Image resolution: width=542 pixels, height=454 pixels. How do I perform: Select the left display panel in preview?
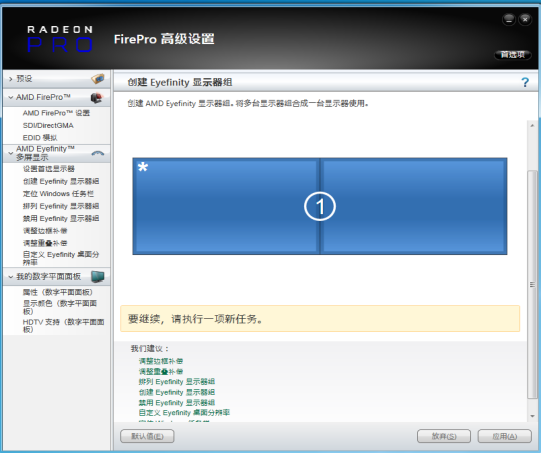pyautogui.click(x=226, y=206)
